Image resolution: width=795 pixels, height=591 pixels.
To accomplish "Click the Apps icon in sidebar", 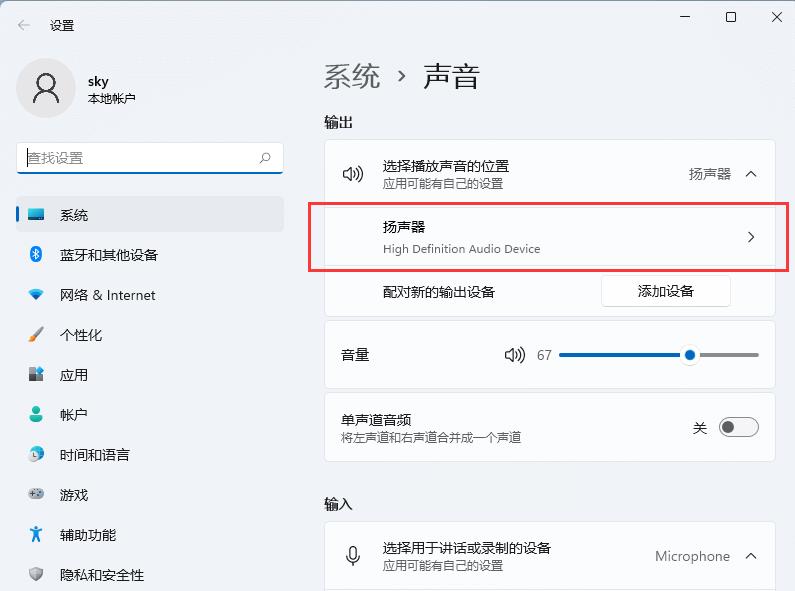I will point(37,375).
